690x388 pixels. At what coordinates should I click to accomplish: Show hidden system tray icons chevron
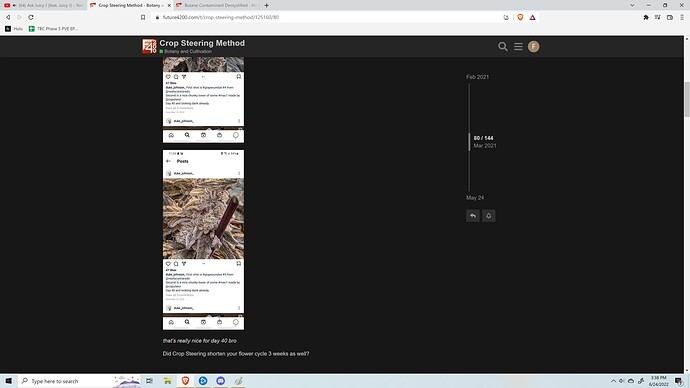click(x=613, y=381)
